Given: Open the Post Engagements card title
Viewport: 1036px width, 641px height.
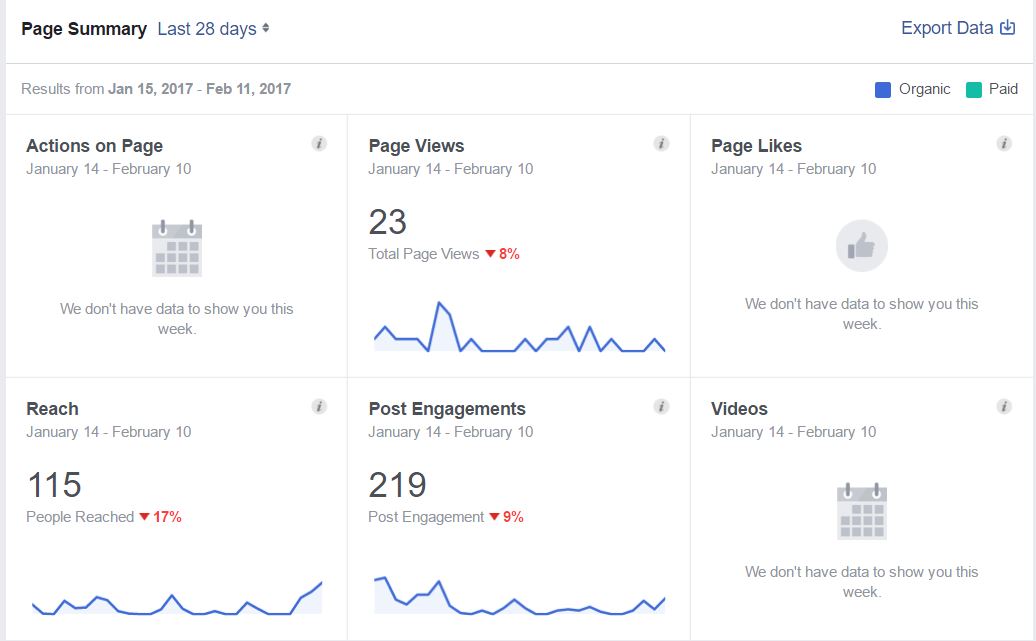Looking at the screenshot, I should click(x=447, y=409).
